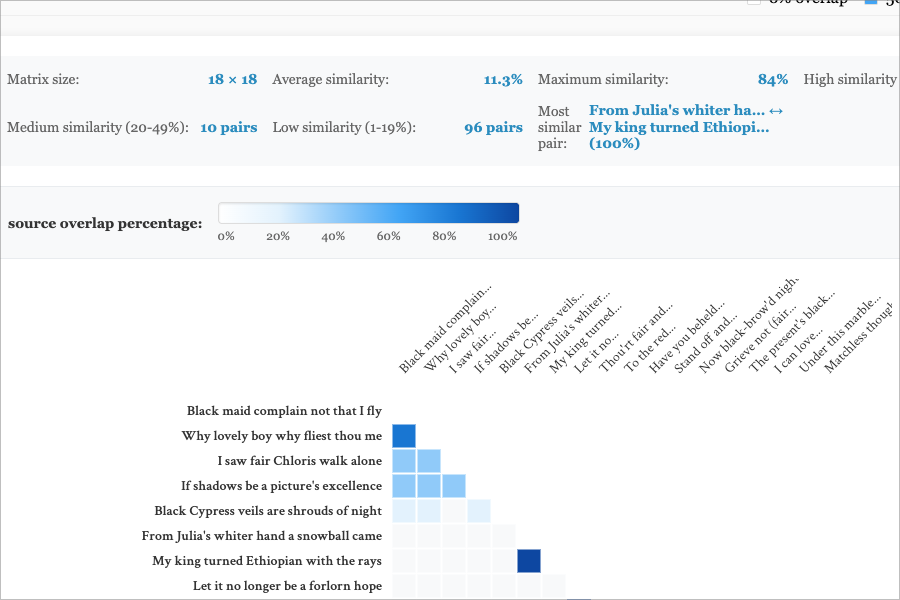Click the dark blue cell in the Why lovely boy row
Screen dimensions: 900x600
pyautogui.click(x=403, y=436)
